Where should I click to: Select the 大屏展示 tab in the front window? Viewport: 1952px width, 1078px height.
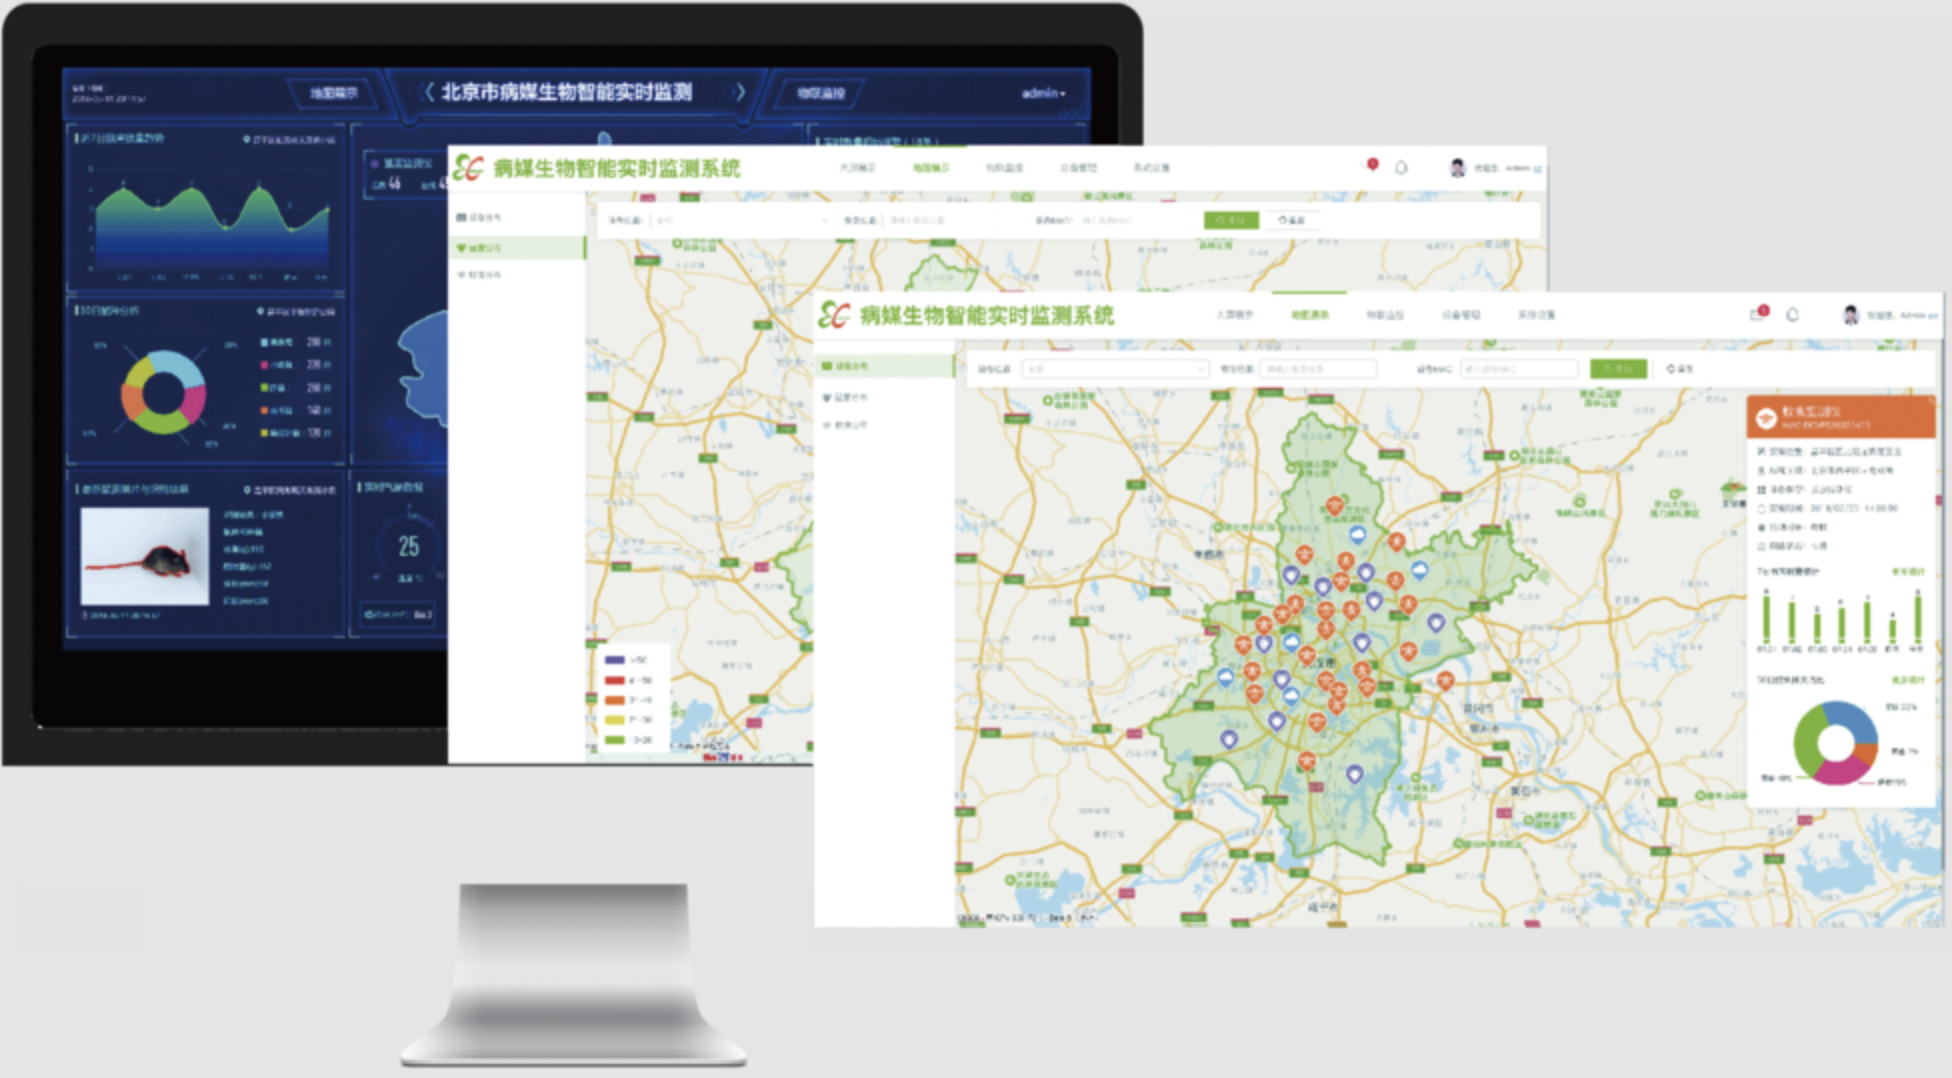[x=1234, y=315]
